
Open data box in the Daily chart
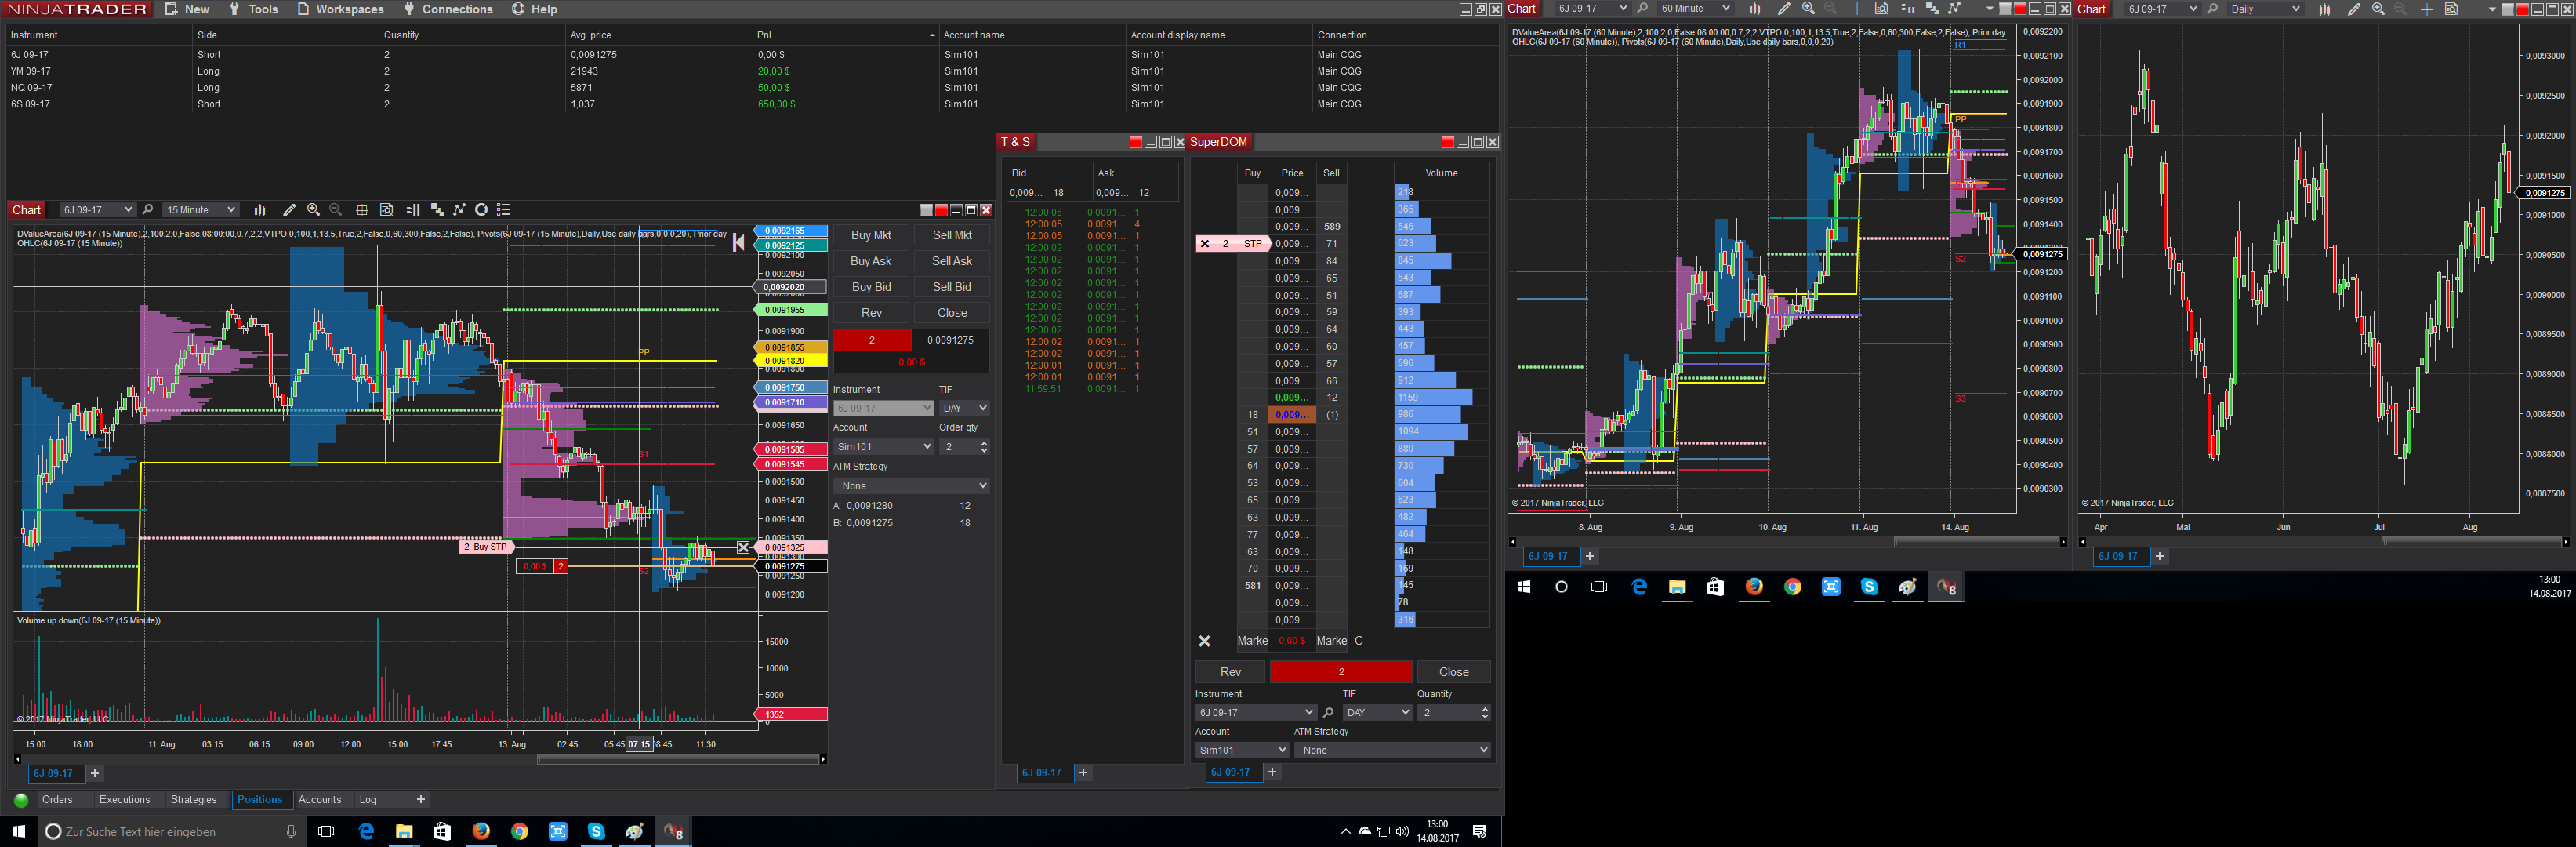click(x=2451, y=9)
